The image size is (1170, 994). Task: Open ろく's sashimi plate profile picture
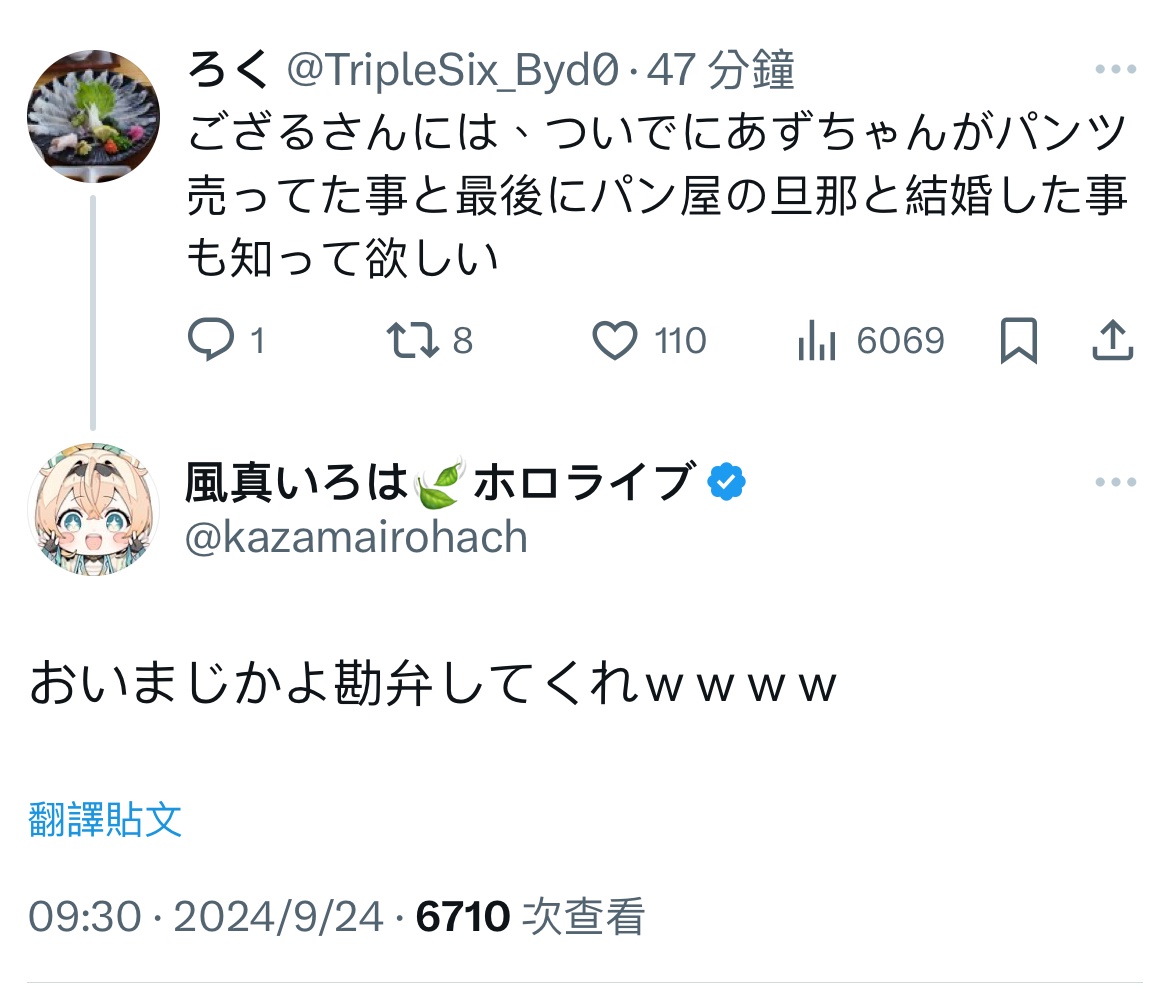(x=93, y=115)
